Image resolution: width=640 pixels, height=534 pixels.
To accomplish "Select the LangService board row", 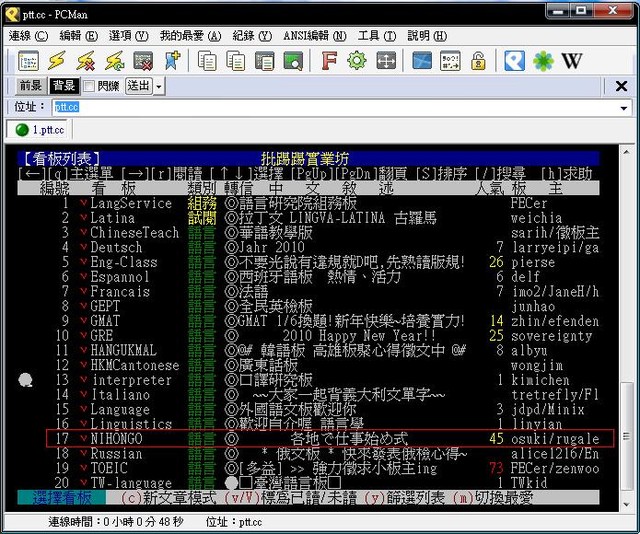I will pyautogui.click(x=308, y=203).
